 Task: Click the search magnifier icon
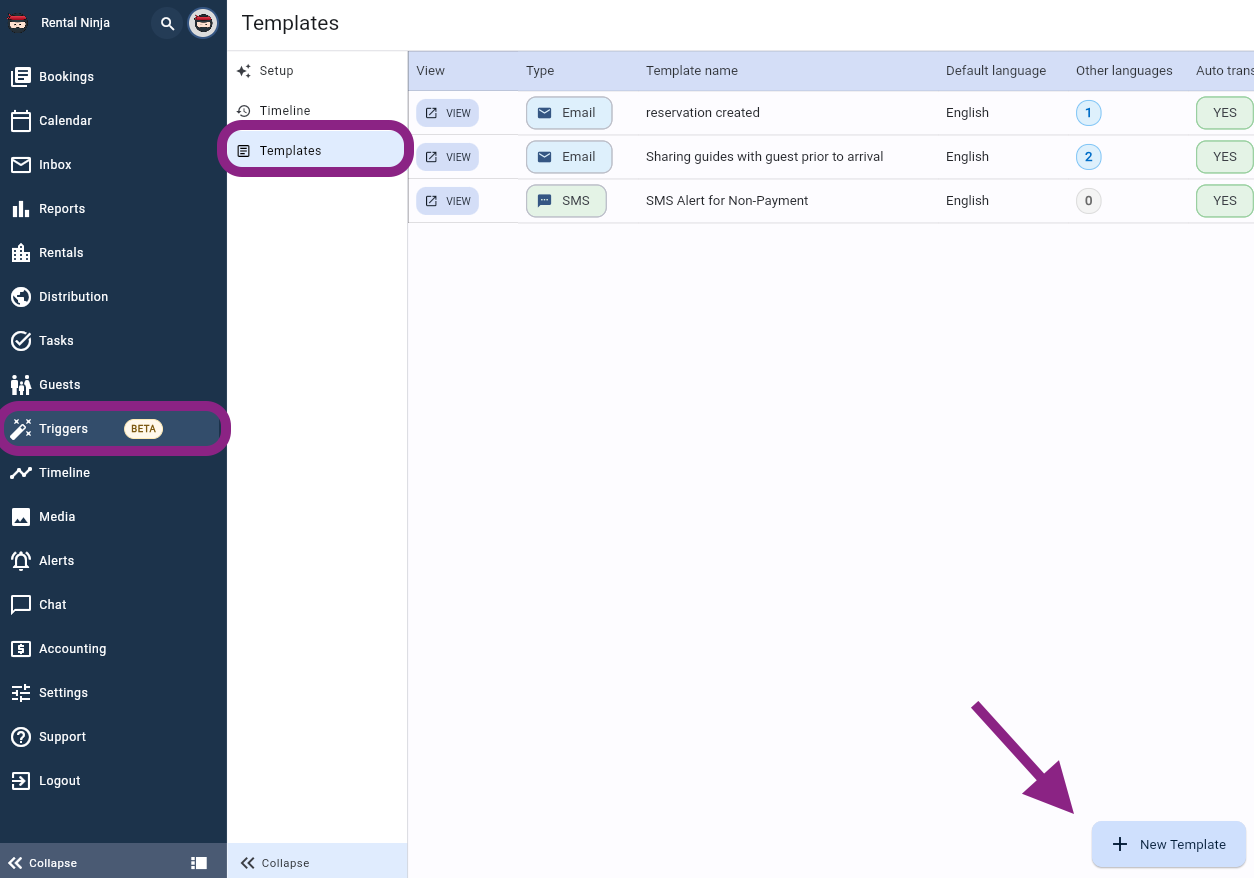167,23
